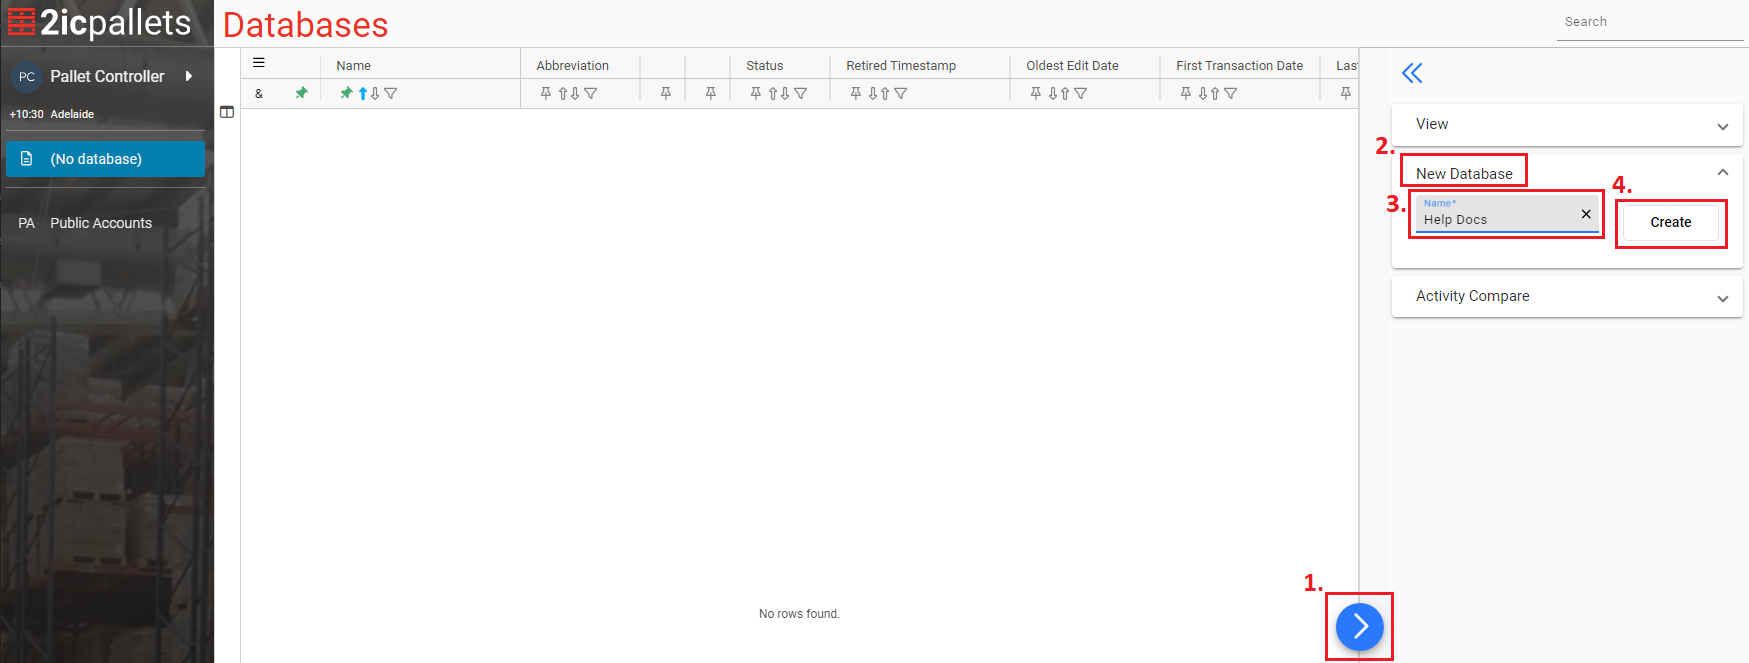Toggle pin on Retired Timestamp column
Screen dimensions: 1749x663
856,94
